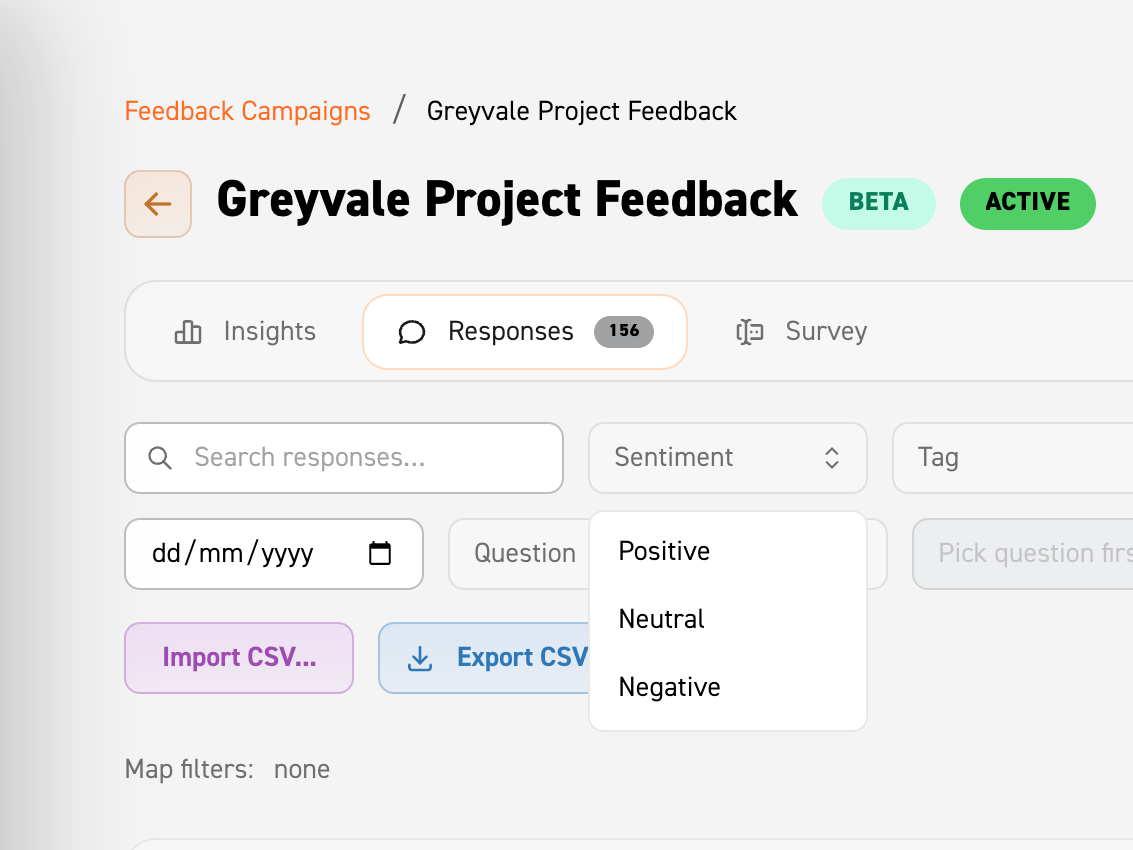Image resolution: width=1133 pixels, height=850 pixels.
Task: Focus the Search responses input field
Action: tap(344, 458)
